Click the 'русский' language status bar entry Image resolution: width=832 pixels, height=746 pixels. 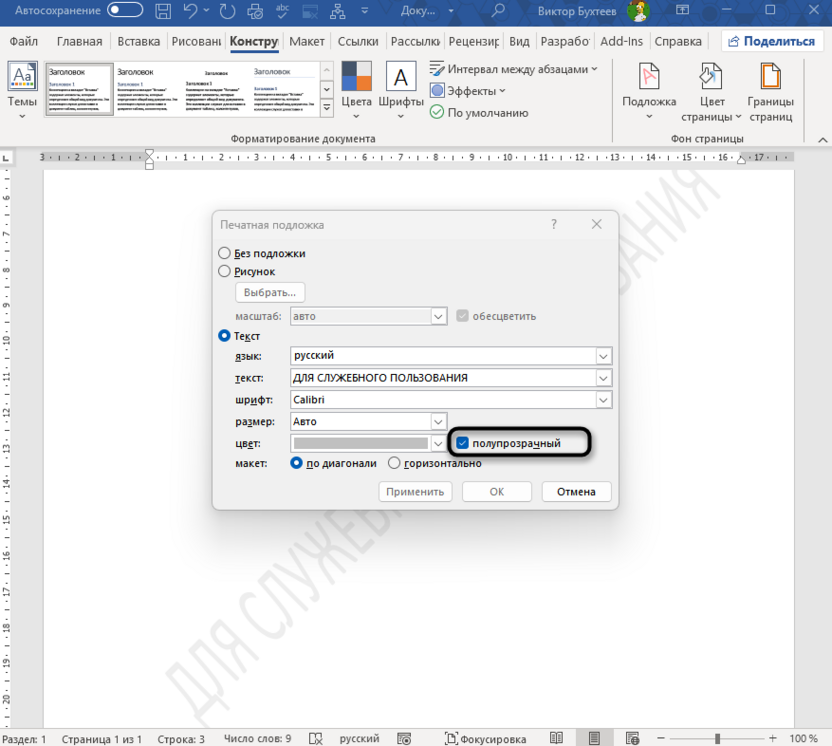[359, 739]
